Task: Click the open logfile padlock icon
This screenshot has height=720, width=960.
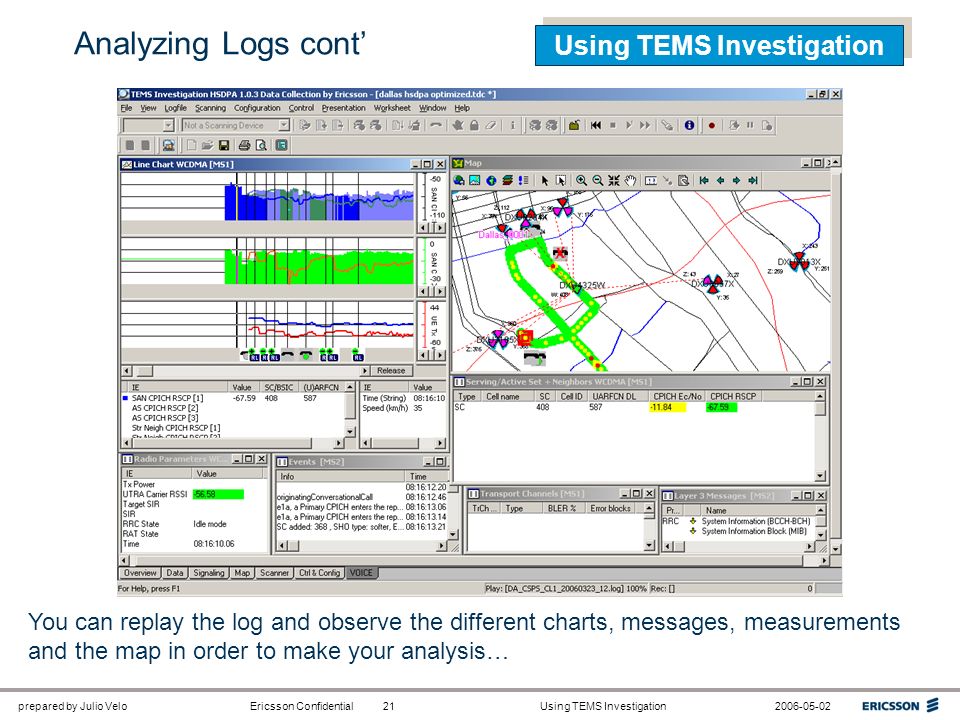Action: (574, 126)
